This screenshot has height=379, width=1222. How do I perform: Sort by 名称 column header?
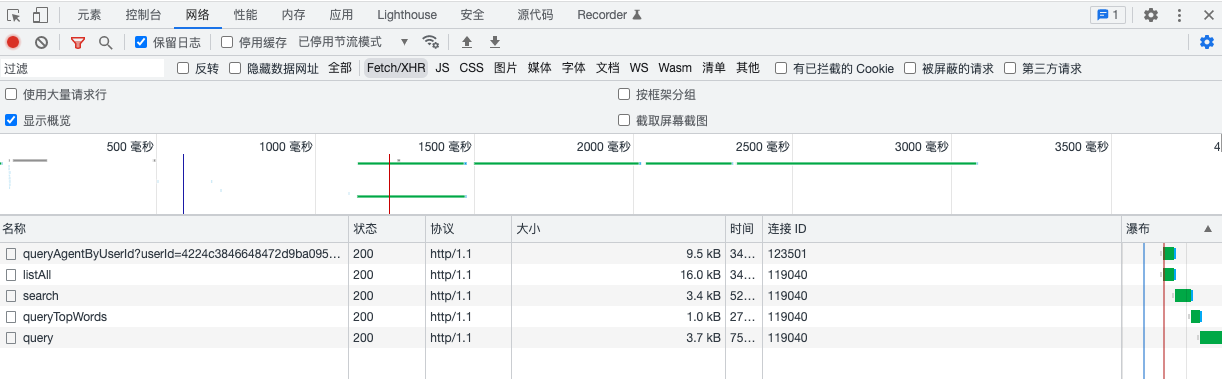coord(174,229)
